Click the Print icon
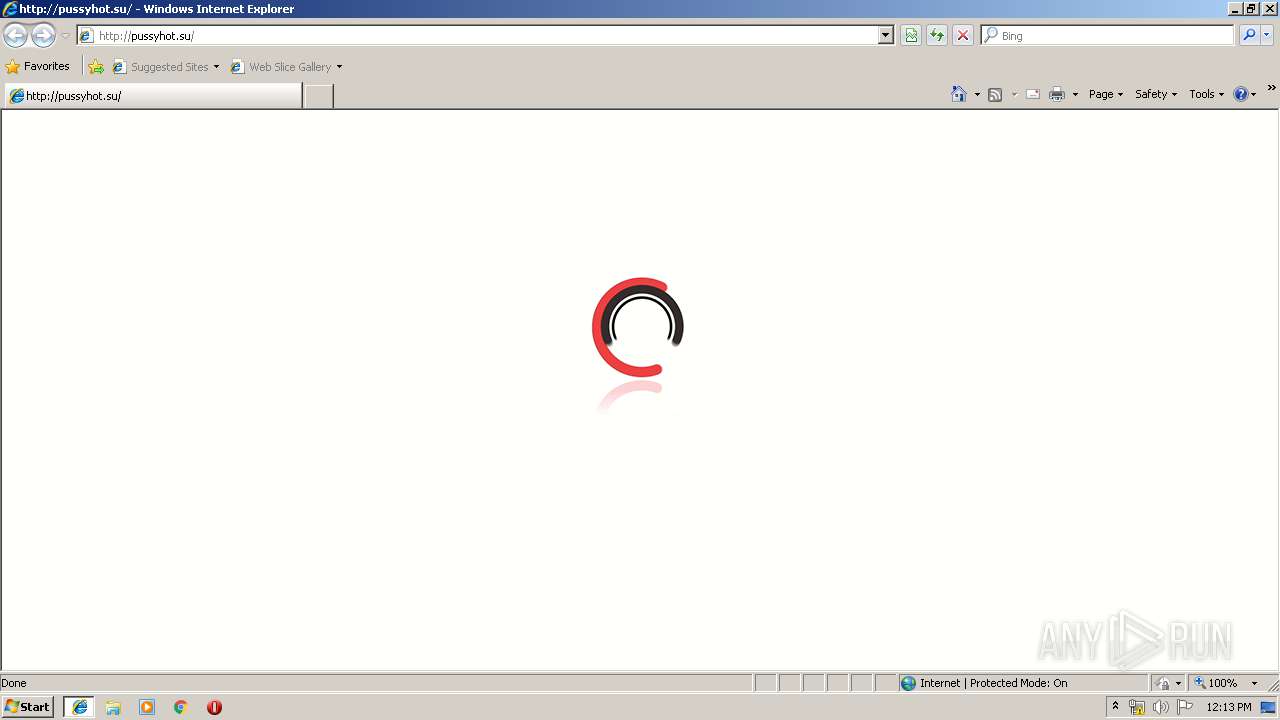This screenshot has height=720, width=1280. click(1057, 94)
